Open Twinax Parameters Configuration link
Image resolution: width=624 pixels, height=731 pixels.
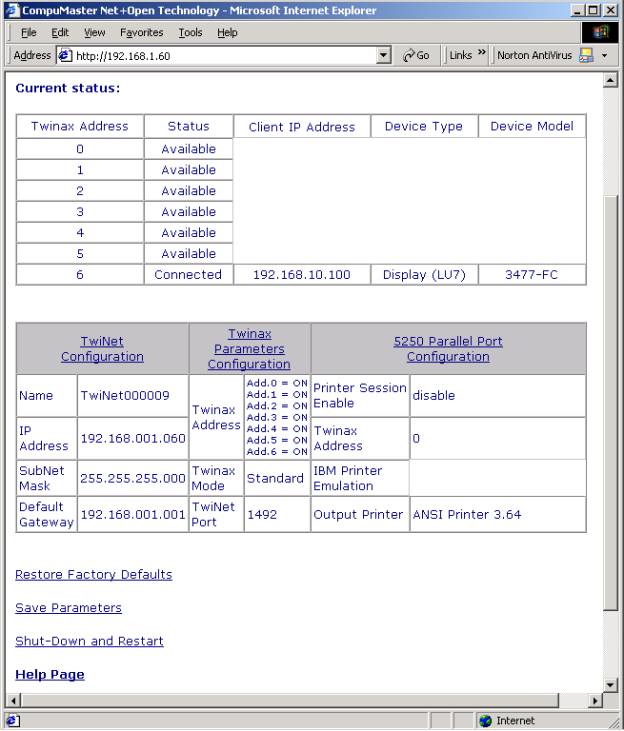249,349
